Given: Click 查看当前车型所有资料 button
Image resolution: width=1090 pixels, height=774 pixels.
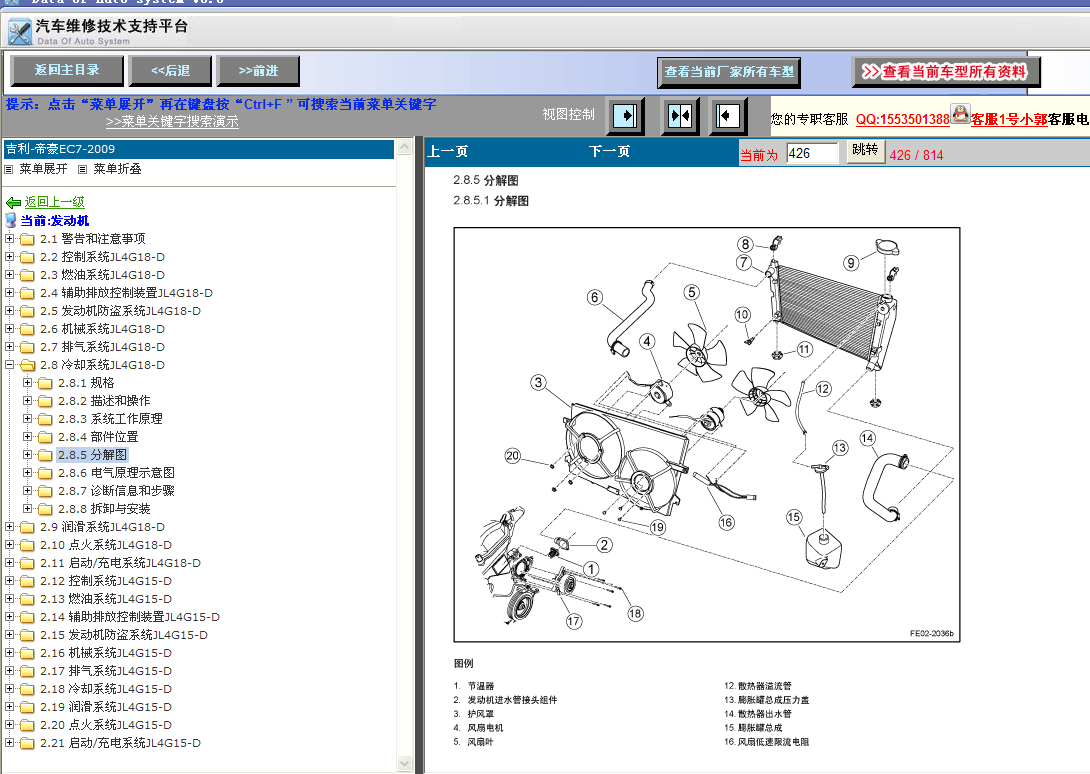Looking at the screenshot, I should pos(945,72).
